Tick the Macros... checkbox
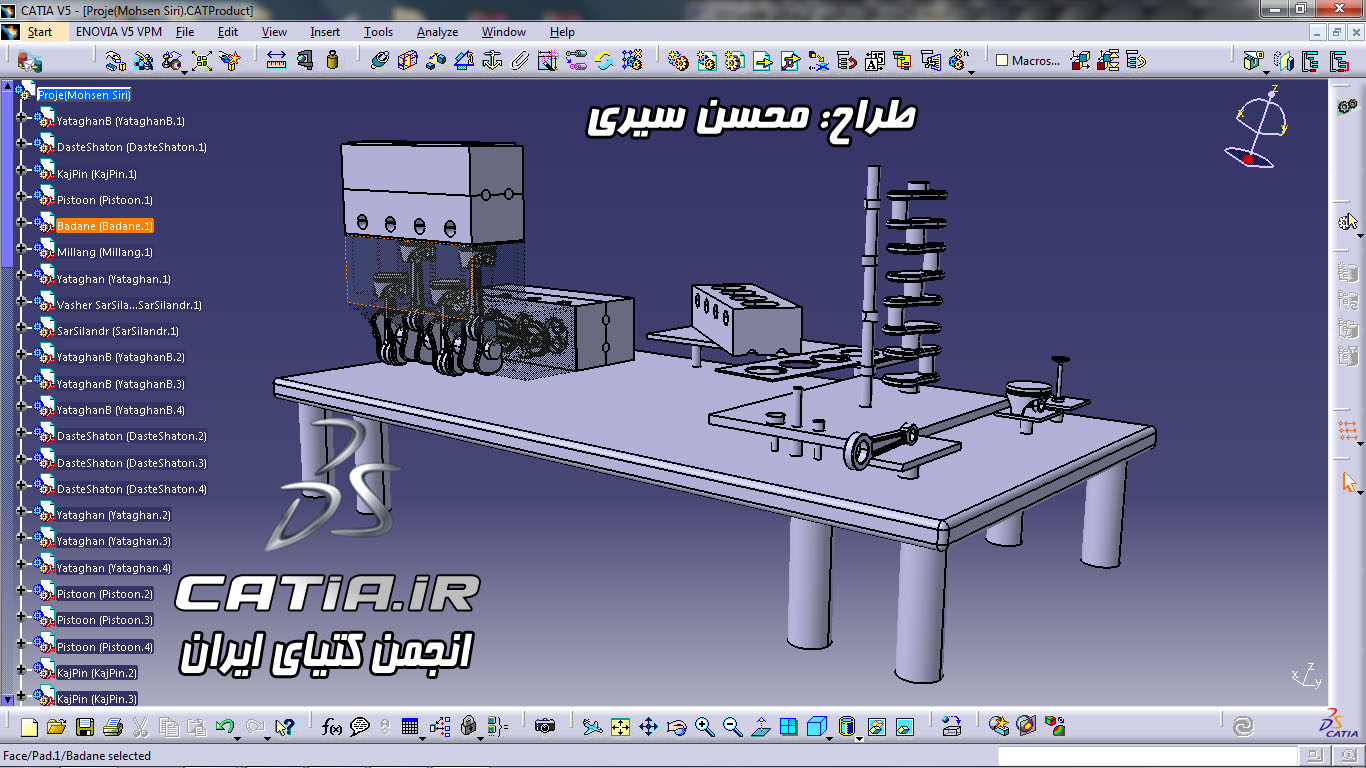Image resolution: width=1366 pixels, height=768 pixels. [1002, 61]
